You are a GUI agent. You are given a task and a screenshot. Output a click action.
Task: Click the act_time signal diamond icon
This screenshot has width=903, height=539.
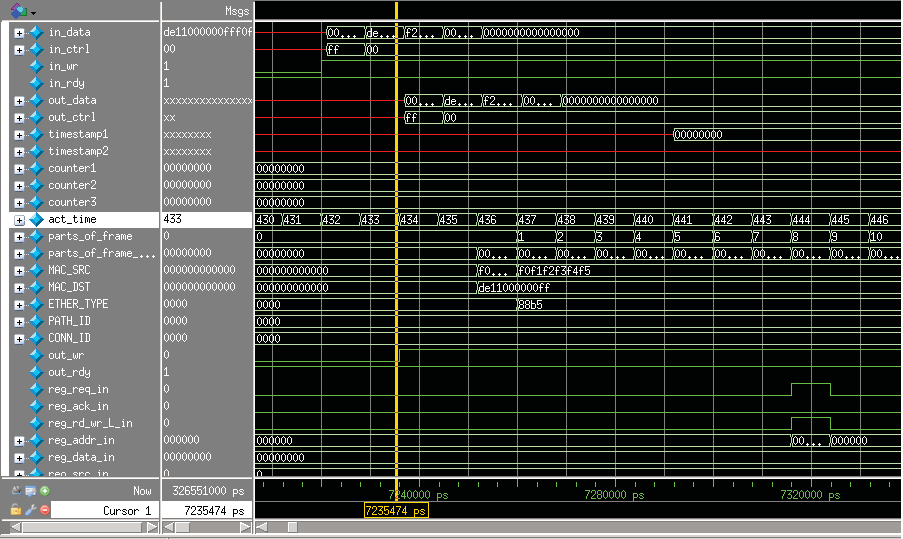(x=36, y=219)
